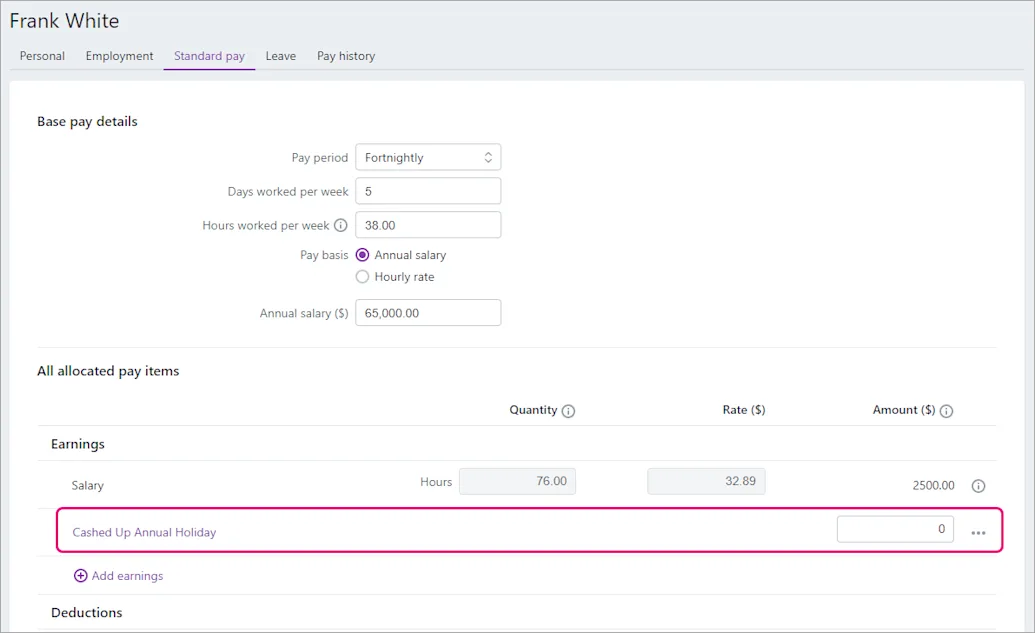Click the plus icon for Add earnings
This screenshot has width=1035, height=633.
coord(81,576)
